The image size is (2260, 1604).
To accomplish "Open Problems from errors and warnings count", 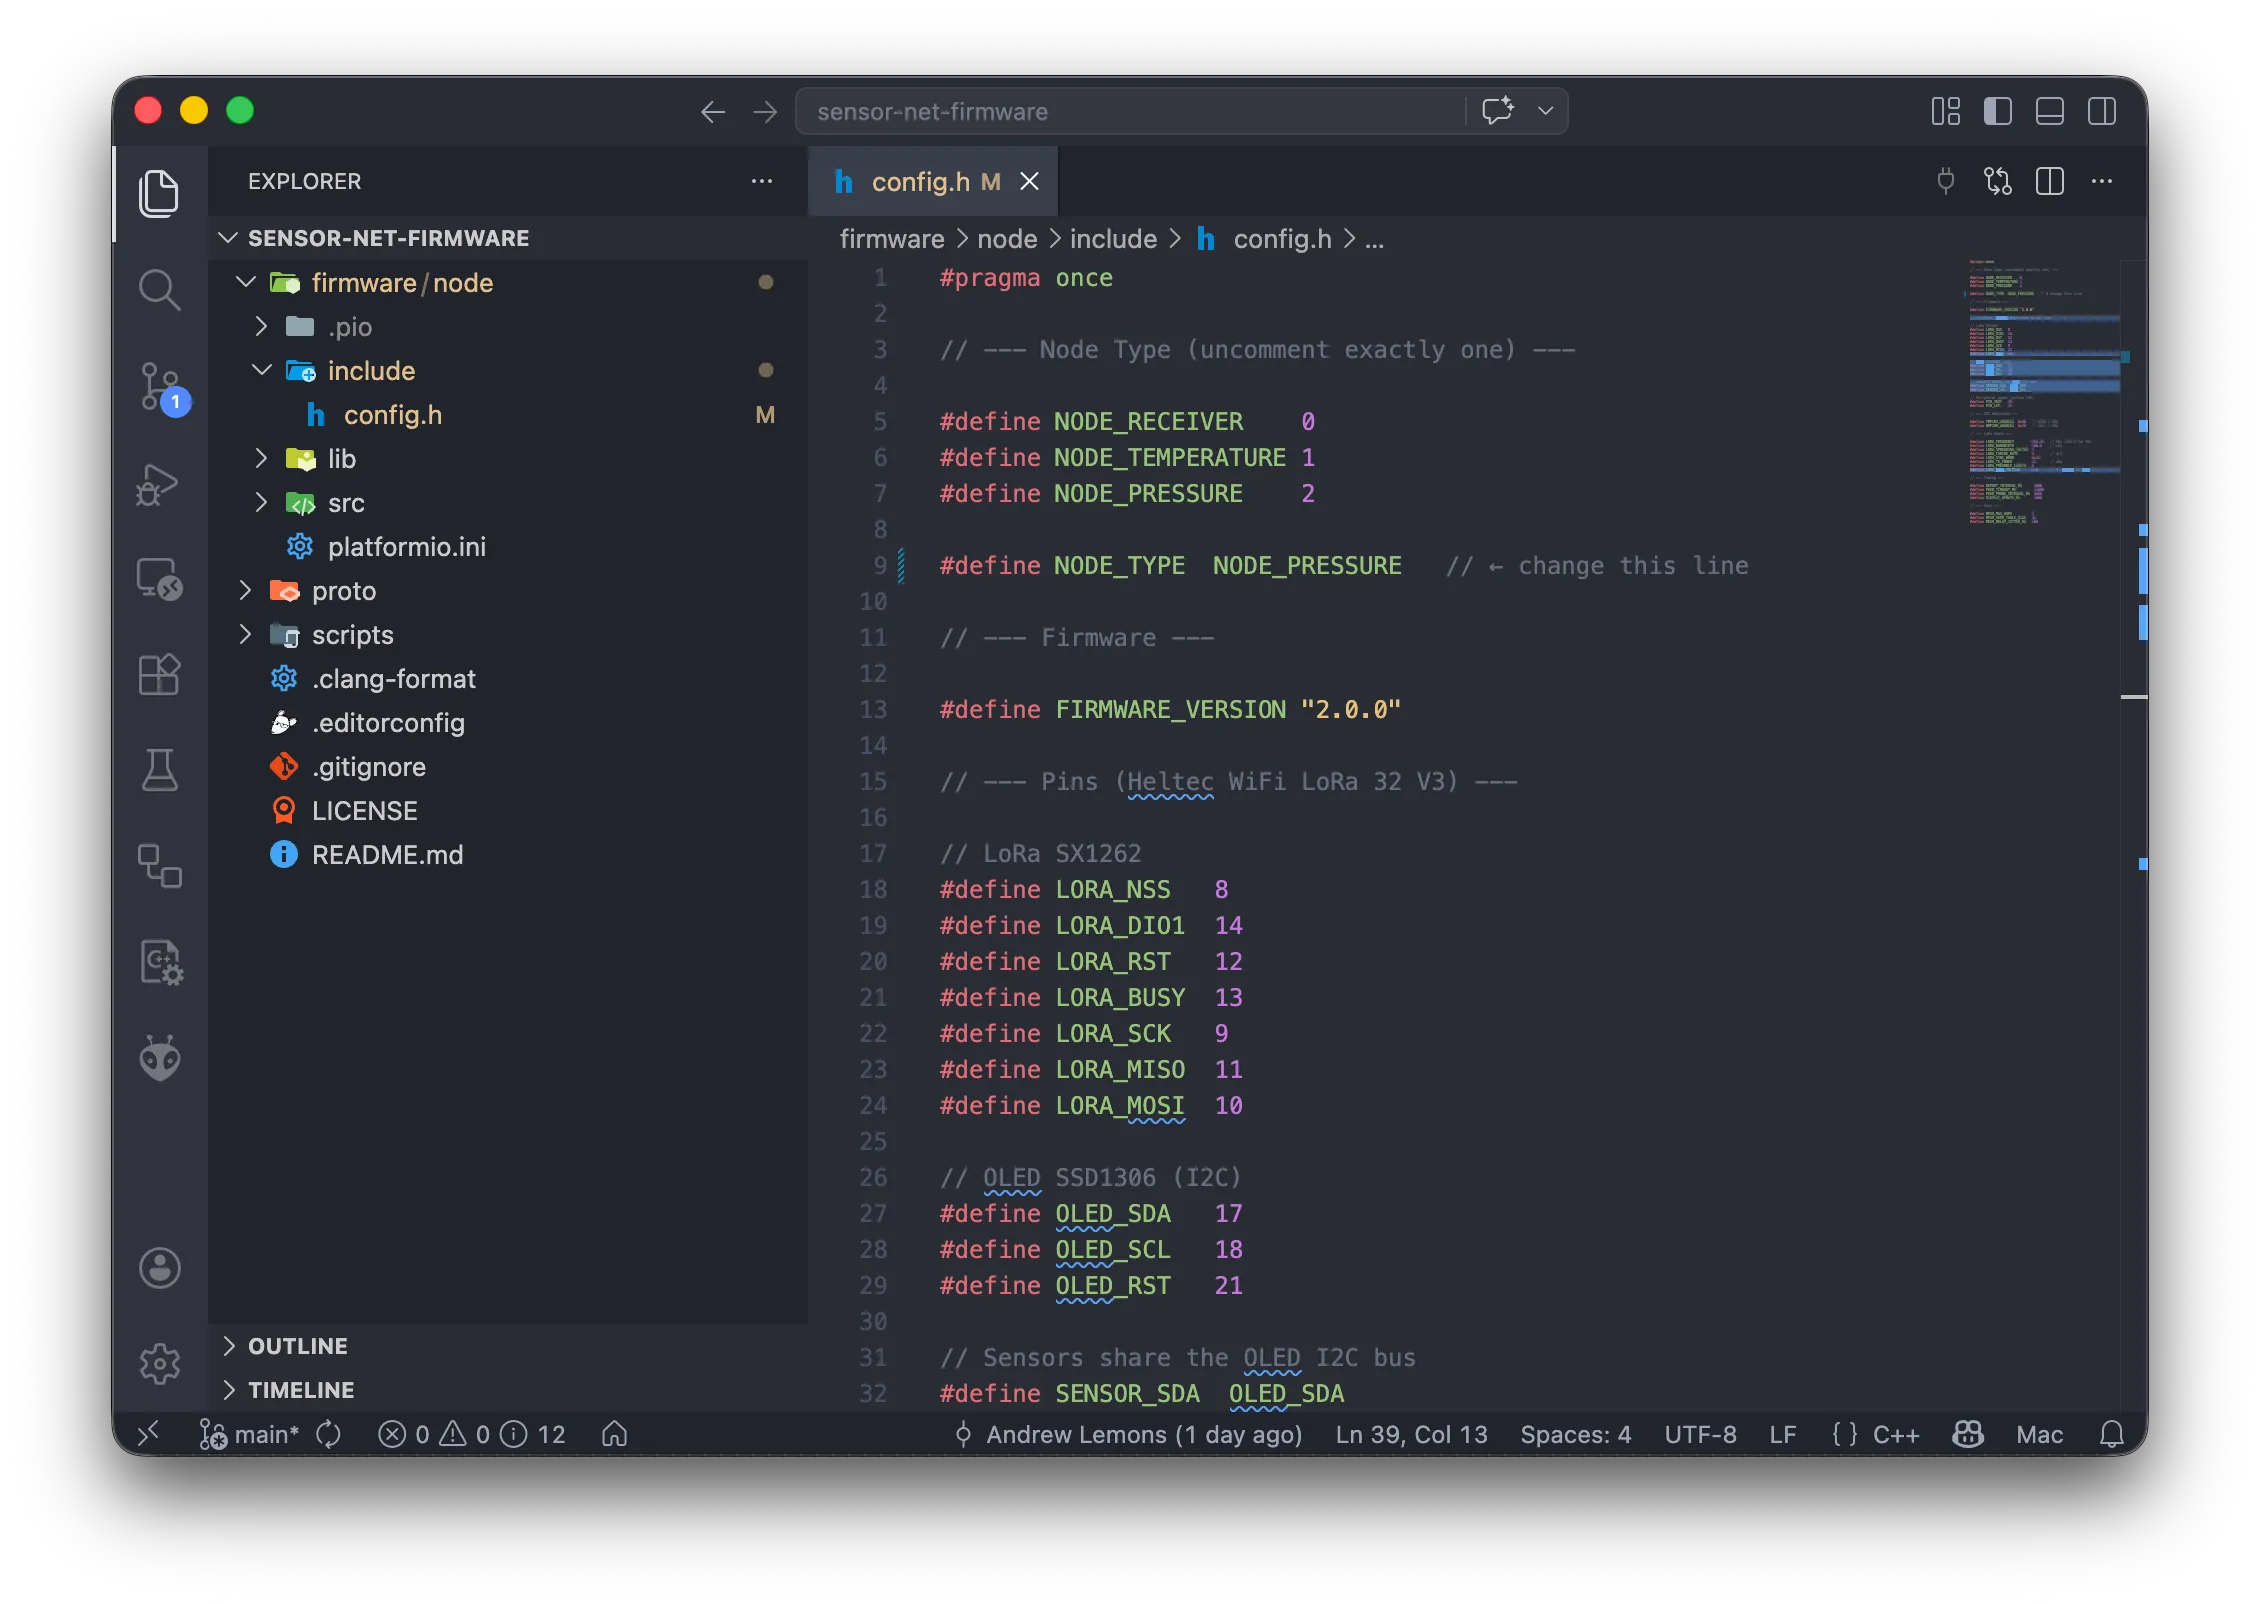I will click(472, 1435).
